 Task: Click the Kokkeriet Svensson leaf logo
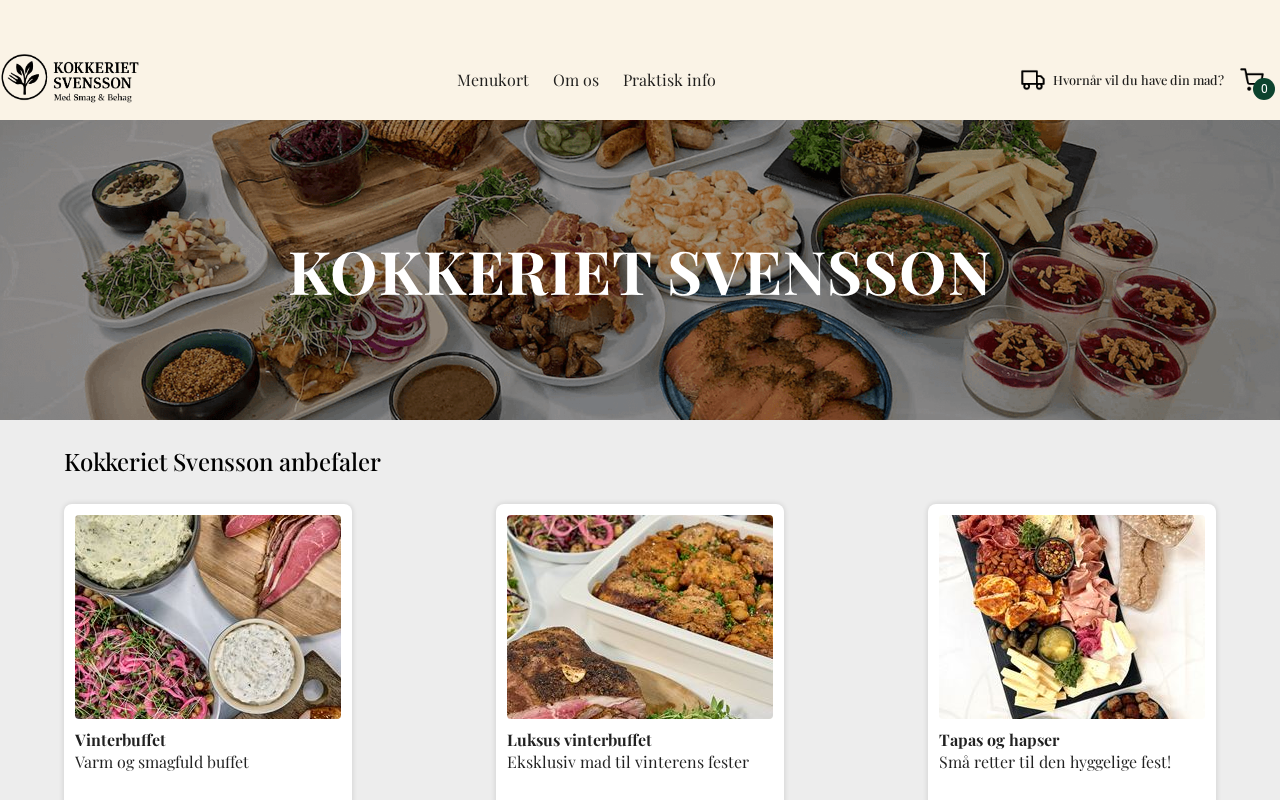coord(25,78)
